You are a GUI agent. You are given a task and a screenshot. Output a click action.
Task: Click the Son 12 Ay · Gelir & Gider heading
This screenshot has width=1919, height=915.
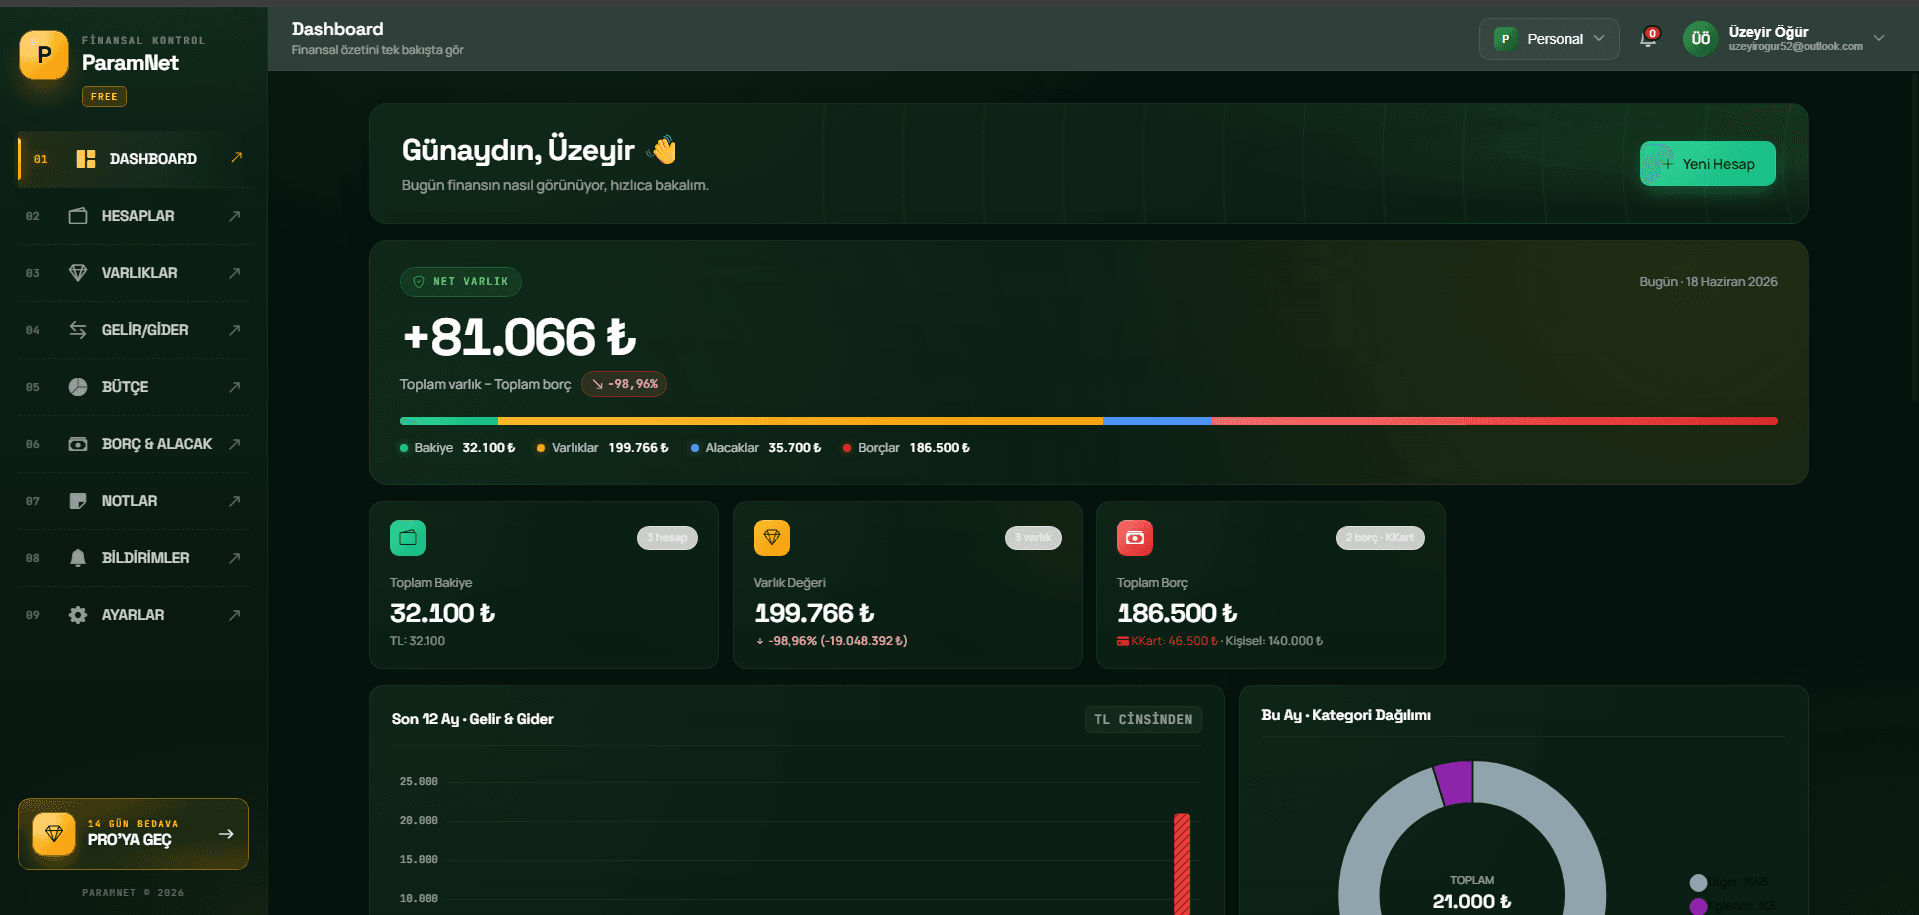[472, 719]
